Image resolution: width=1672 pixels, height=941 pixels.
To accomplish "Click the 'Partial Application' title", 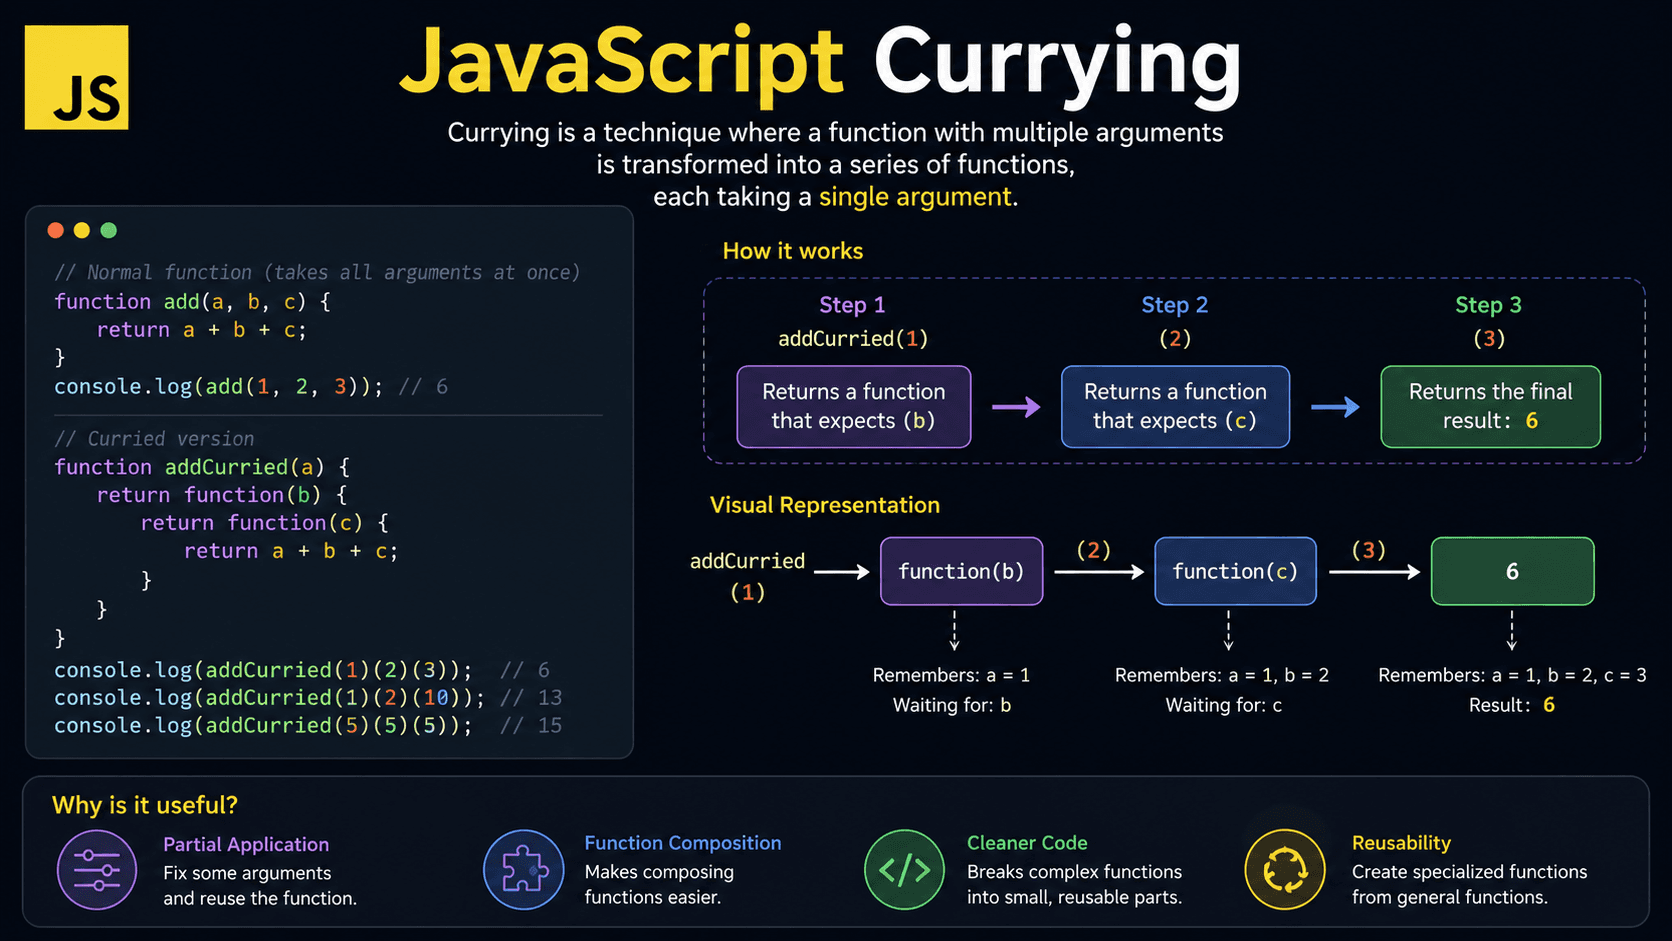I will 246,845.
